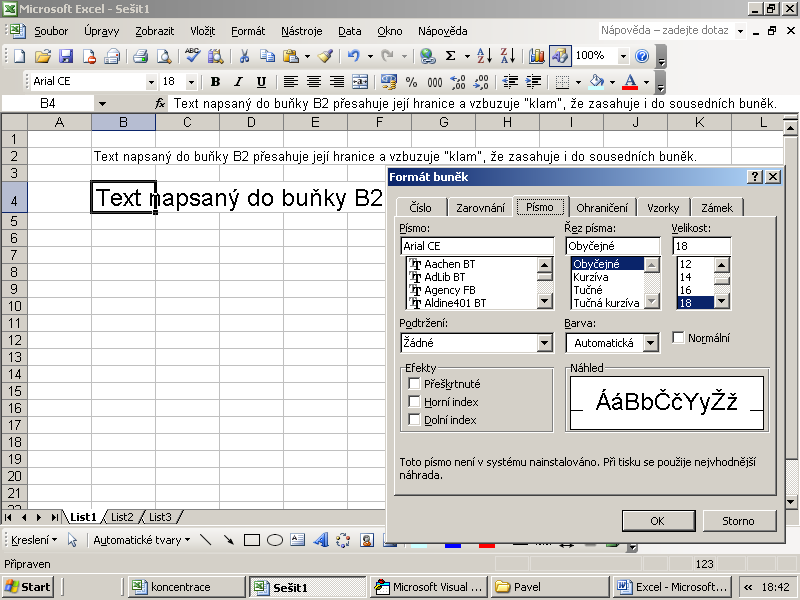This screenshot has width=800, height=600.
Task: Open the font color arrow dropdown
Action: [x=646, y=82]
